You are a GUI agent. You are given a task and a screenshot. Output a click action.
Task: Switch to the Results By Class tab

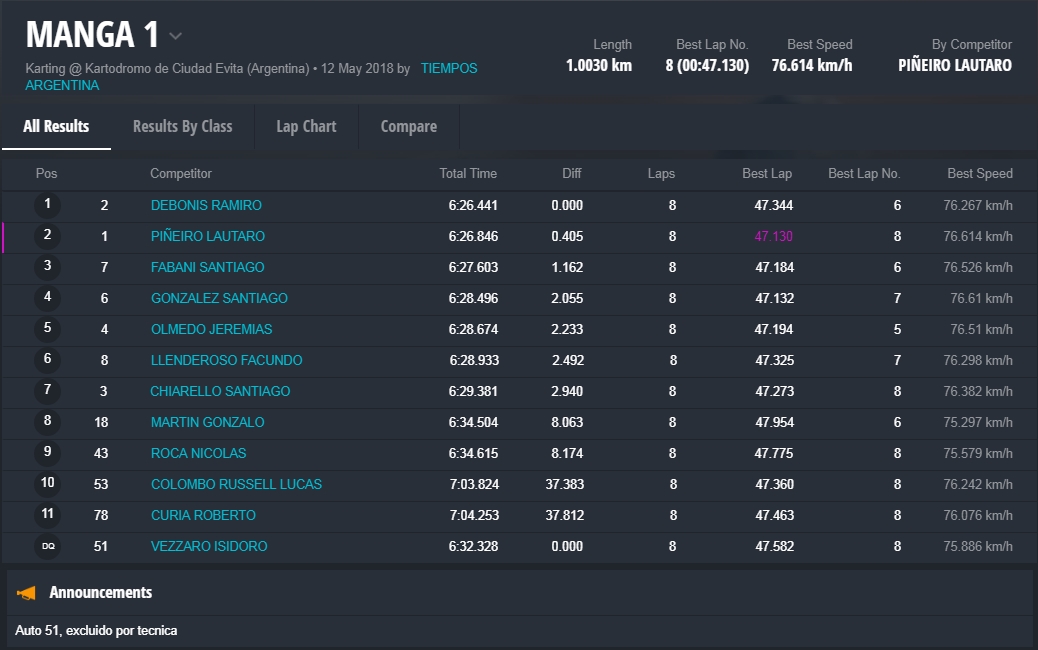[182, 127]
